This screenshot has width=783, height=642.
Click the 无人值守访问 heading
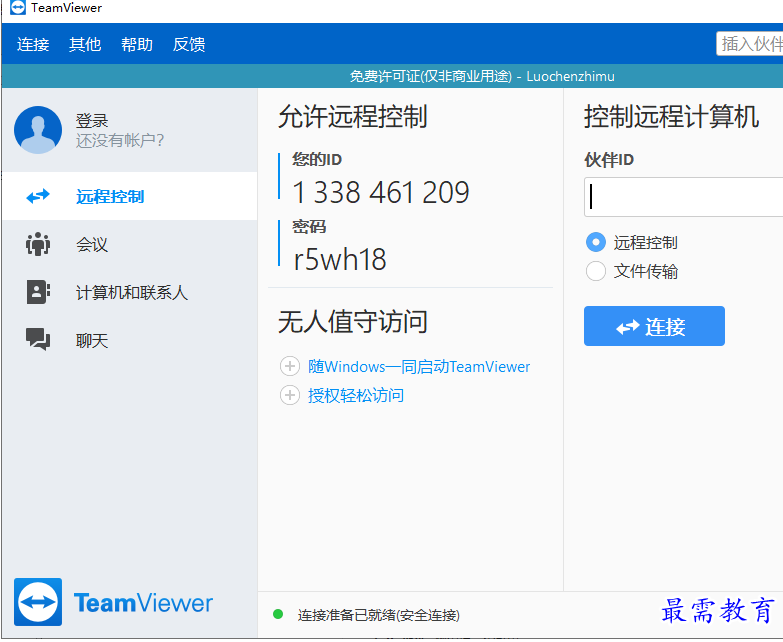click(353, 321)
